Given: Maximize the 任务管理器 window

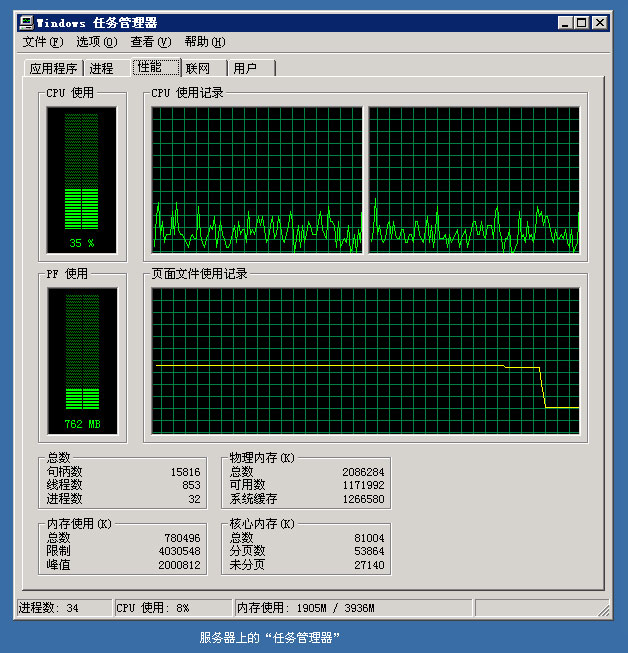Looking at the screenshot, I should 581,22.
